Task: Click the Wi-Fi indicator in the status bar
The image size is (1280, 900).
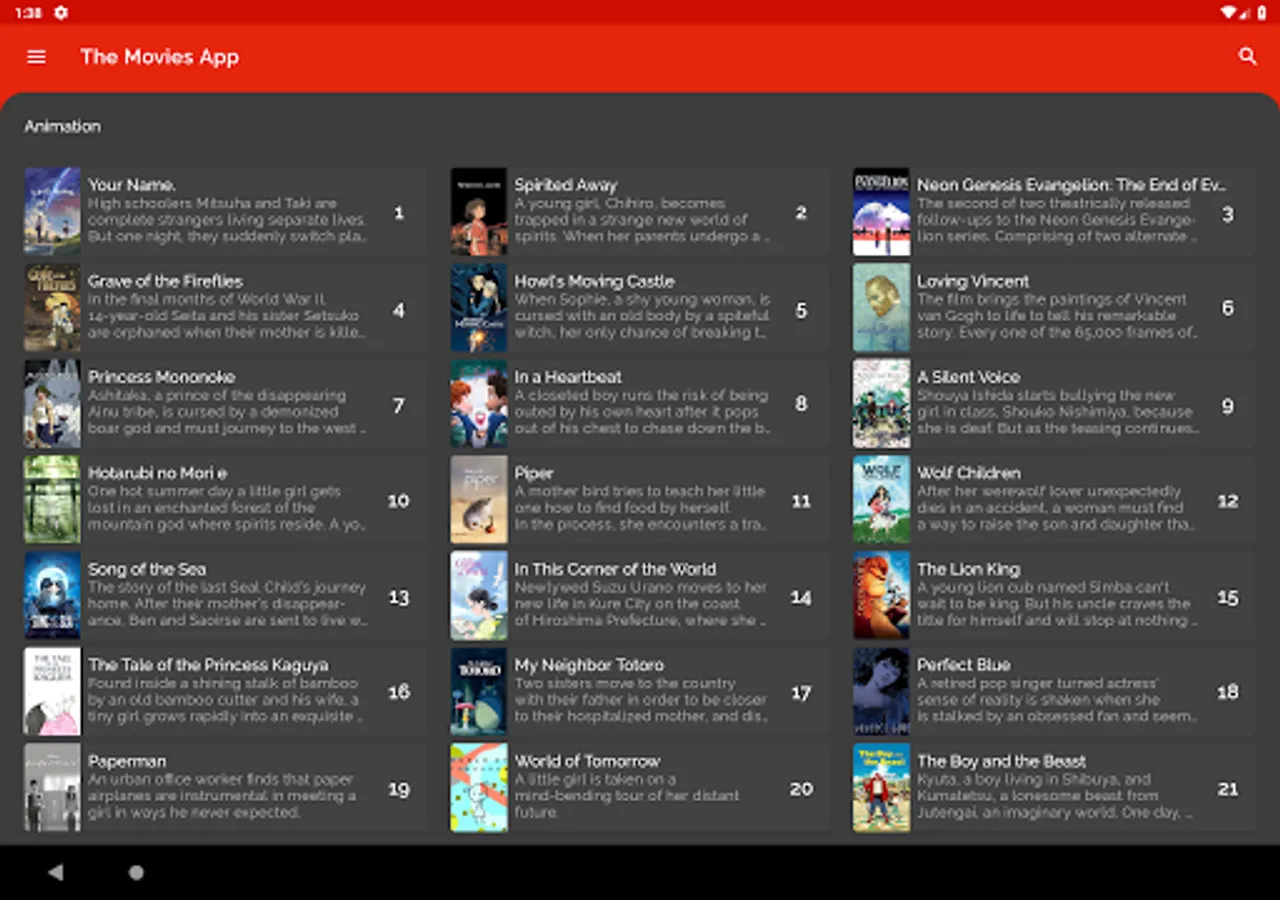Action: [x=1228, y=13]
